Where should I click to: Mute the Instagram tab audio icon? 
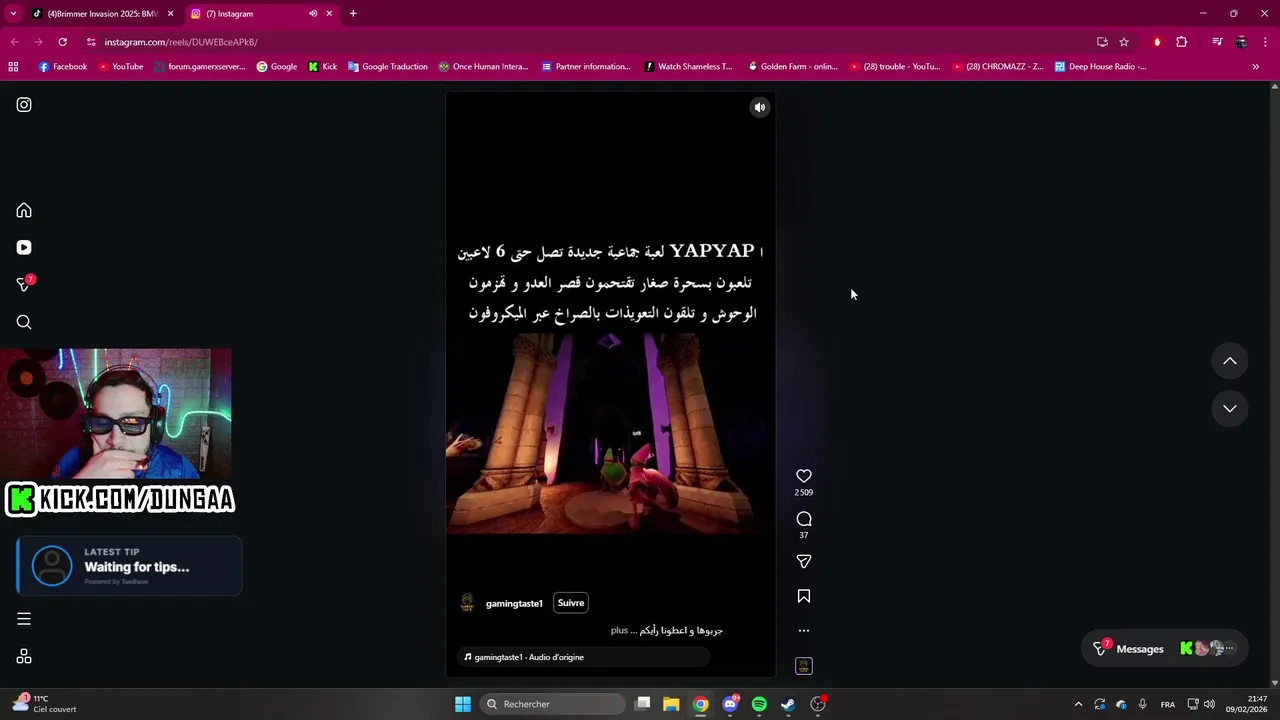313,14
